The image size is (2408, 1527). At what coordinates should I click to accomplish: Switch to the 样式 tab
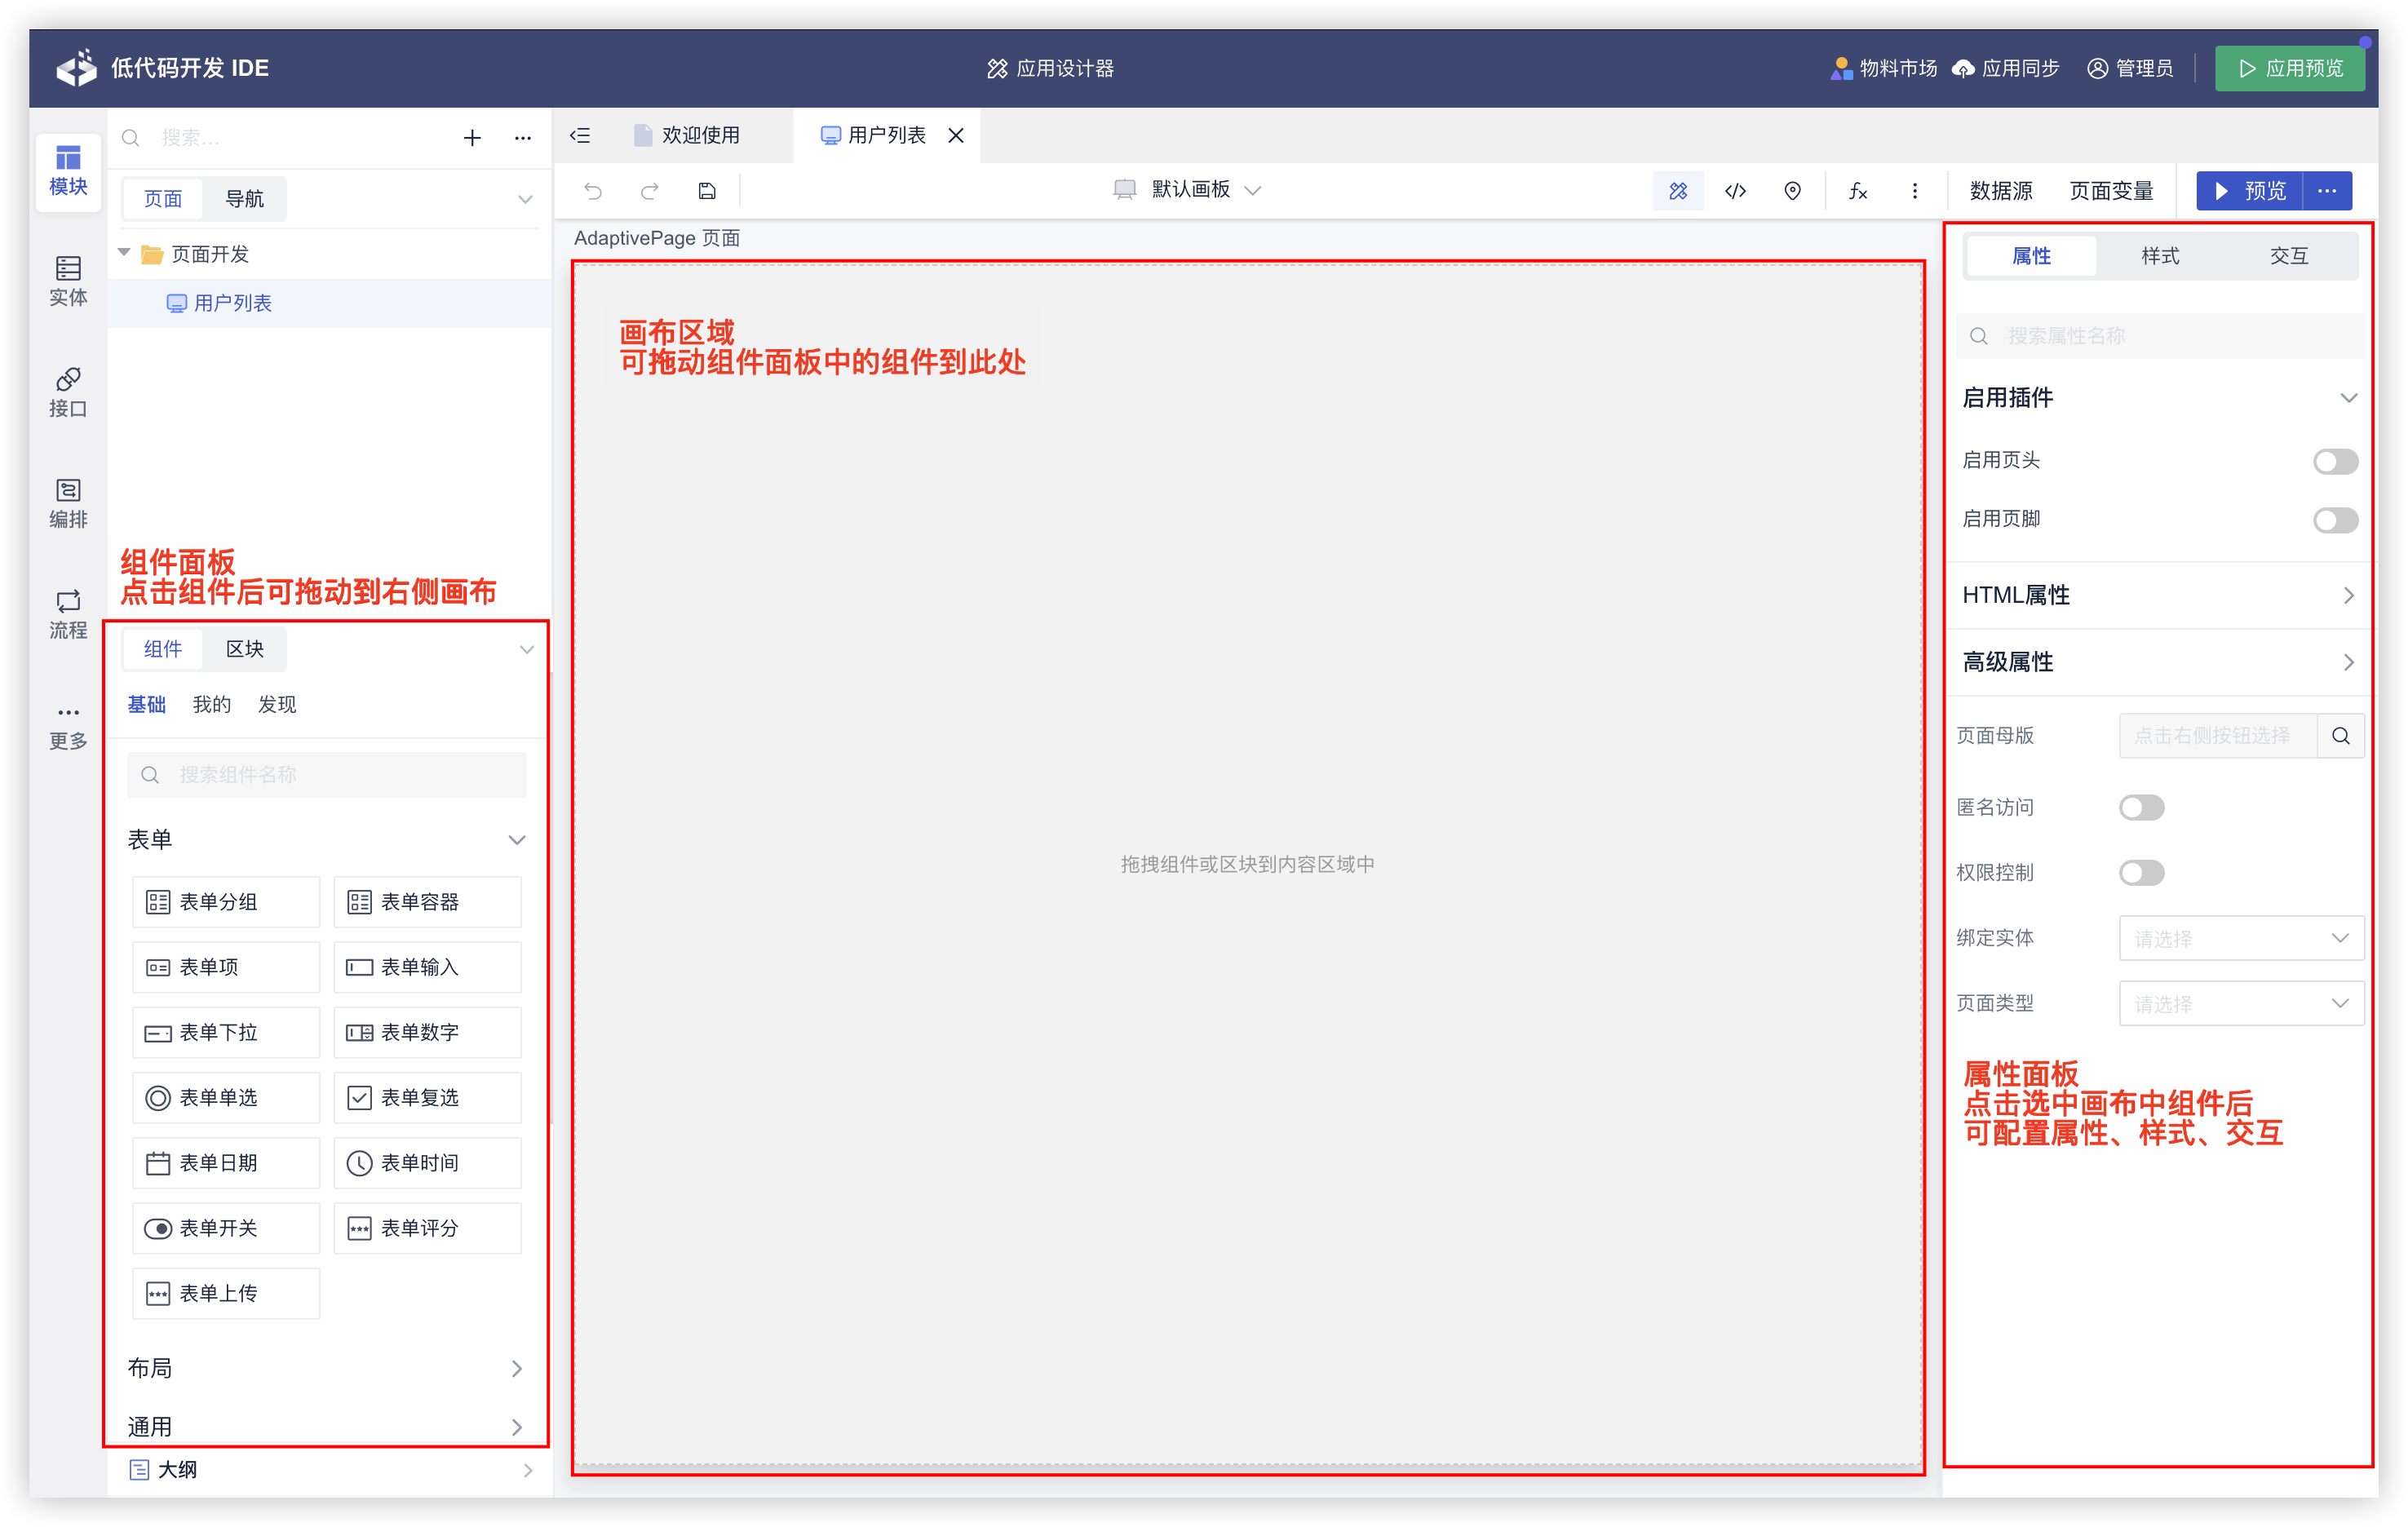pos(2159,256)
